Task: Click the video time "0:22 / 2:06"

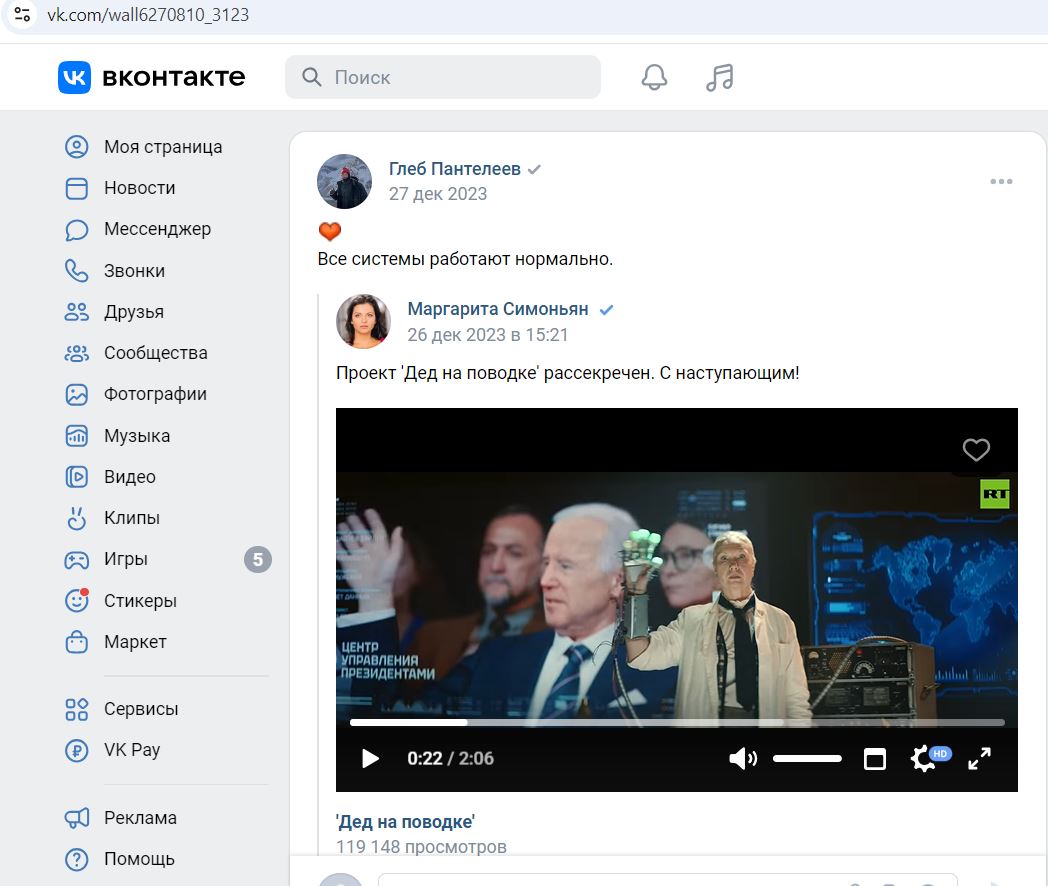Action: pos(450,758)
